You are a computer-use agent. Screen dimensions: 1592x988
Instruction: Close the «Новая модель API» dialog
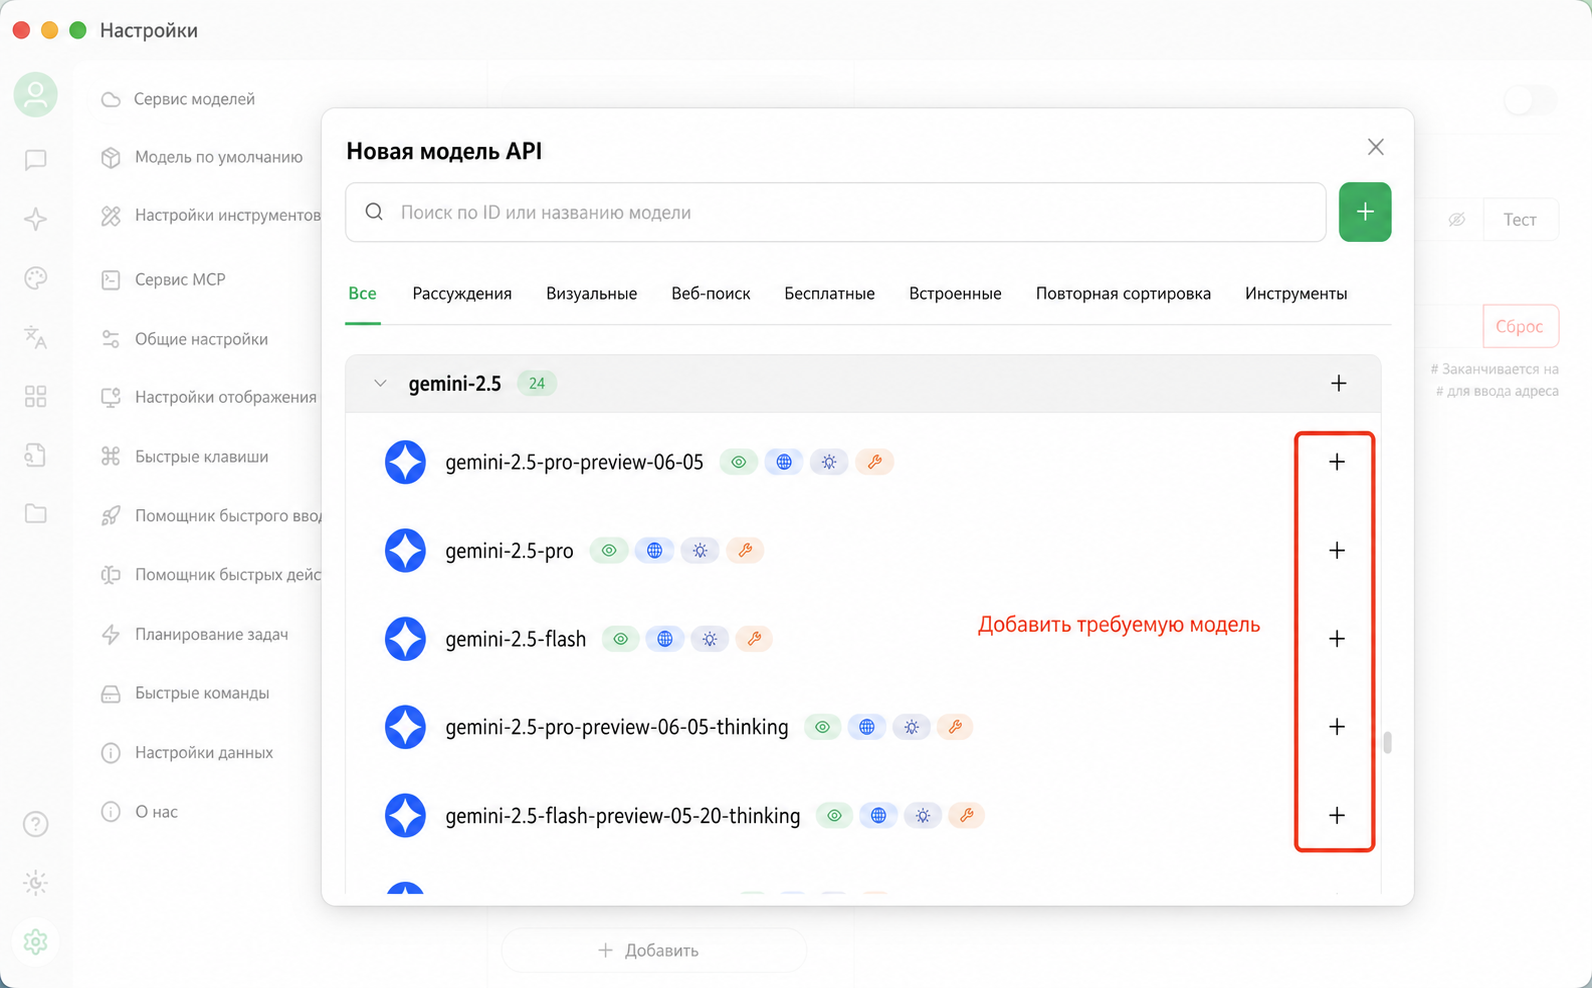(x=1376, y=147)
